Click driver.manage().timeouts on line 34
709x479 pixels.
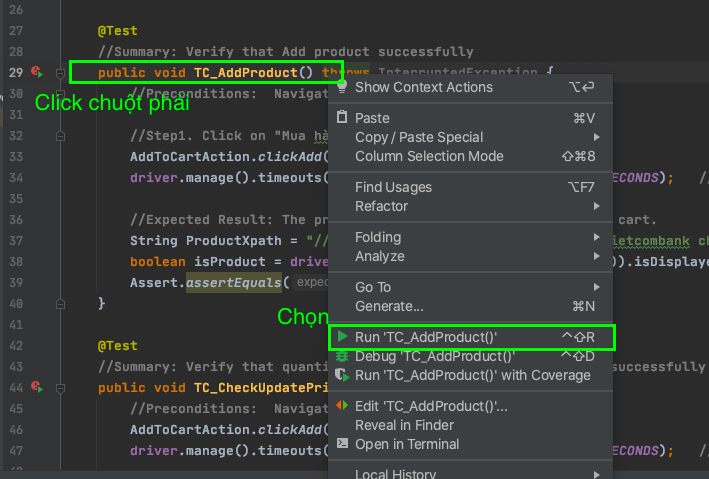coord(226,178)
